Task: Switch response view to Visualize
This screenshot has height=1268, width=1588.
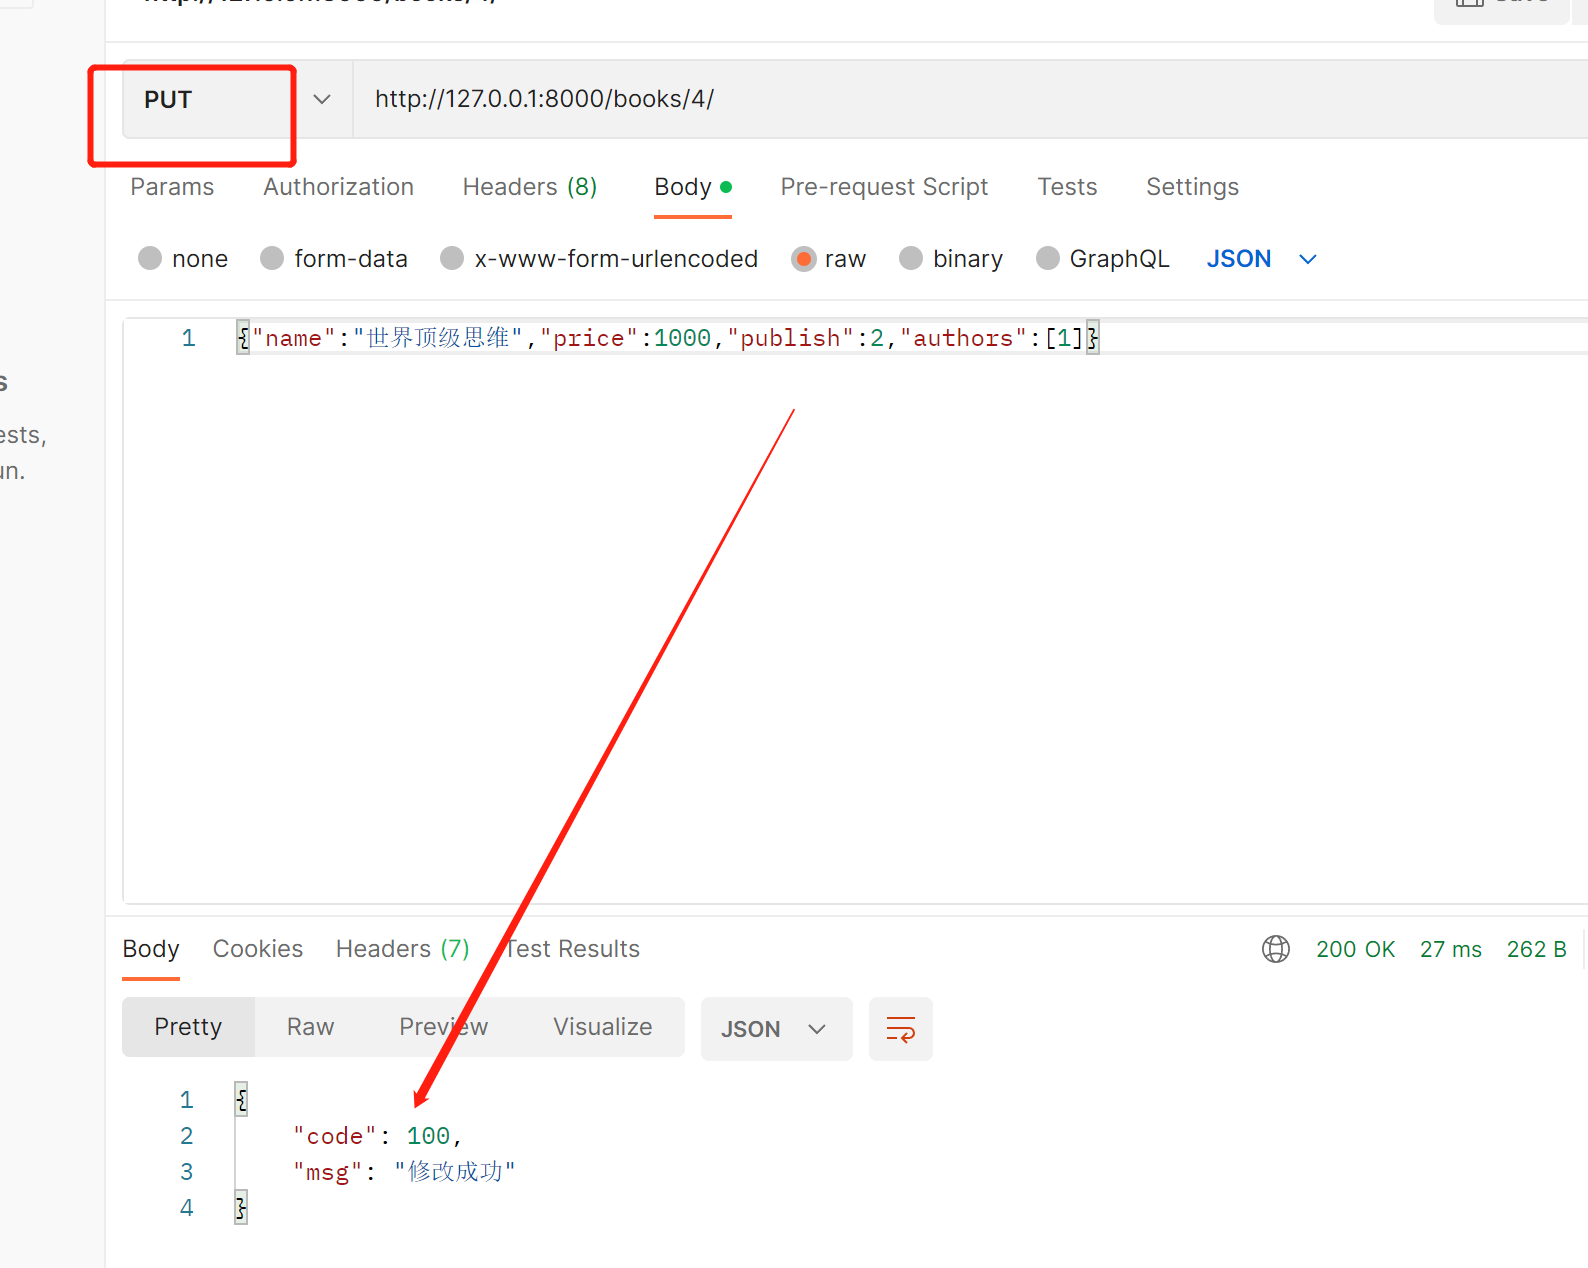Action: (602, 1027)
